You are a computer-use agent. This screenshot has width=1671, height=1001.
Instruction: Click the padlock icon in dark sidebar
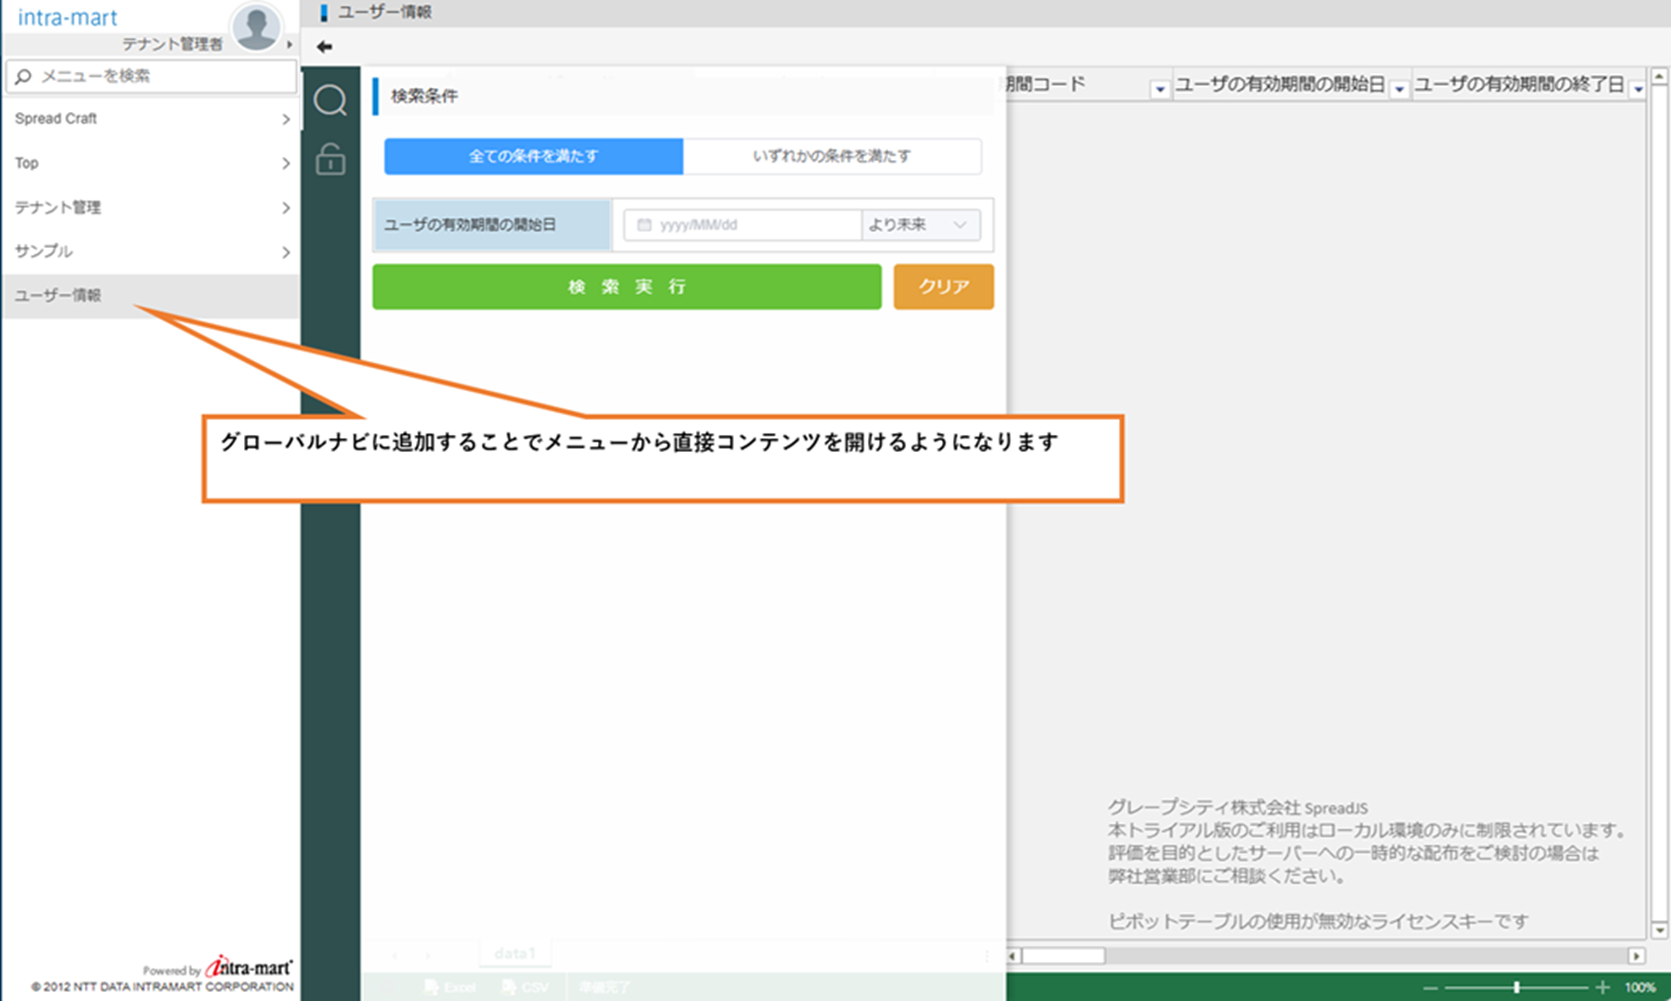[x=330, y=159]
